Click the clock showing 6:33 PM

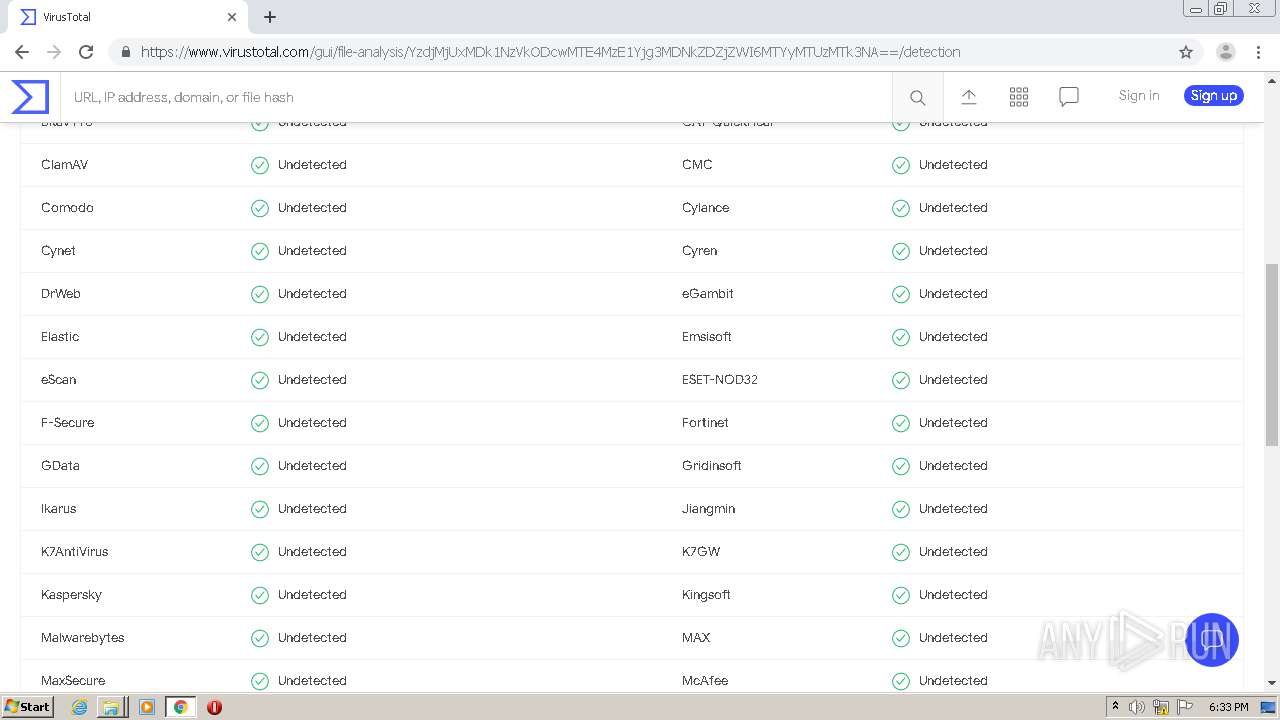[x=1228, y=707]
